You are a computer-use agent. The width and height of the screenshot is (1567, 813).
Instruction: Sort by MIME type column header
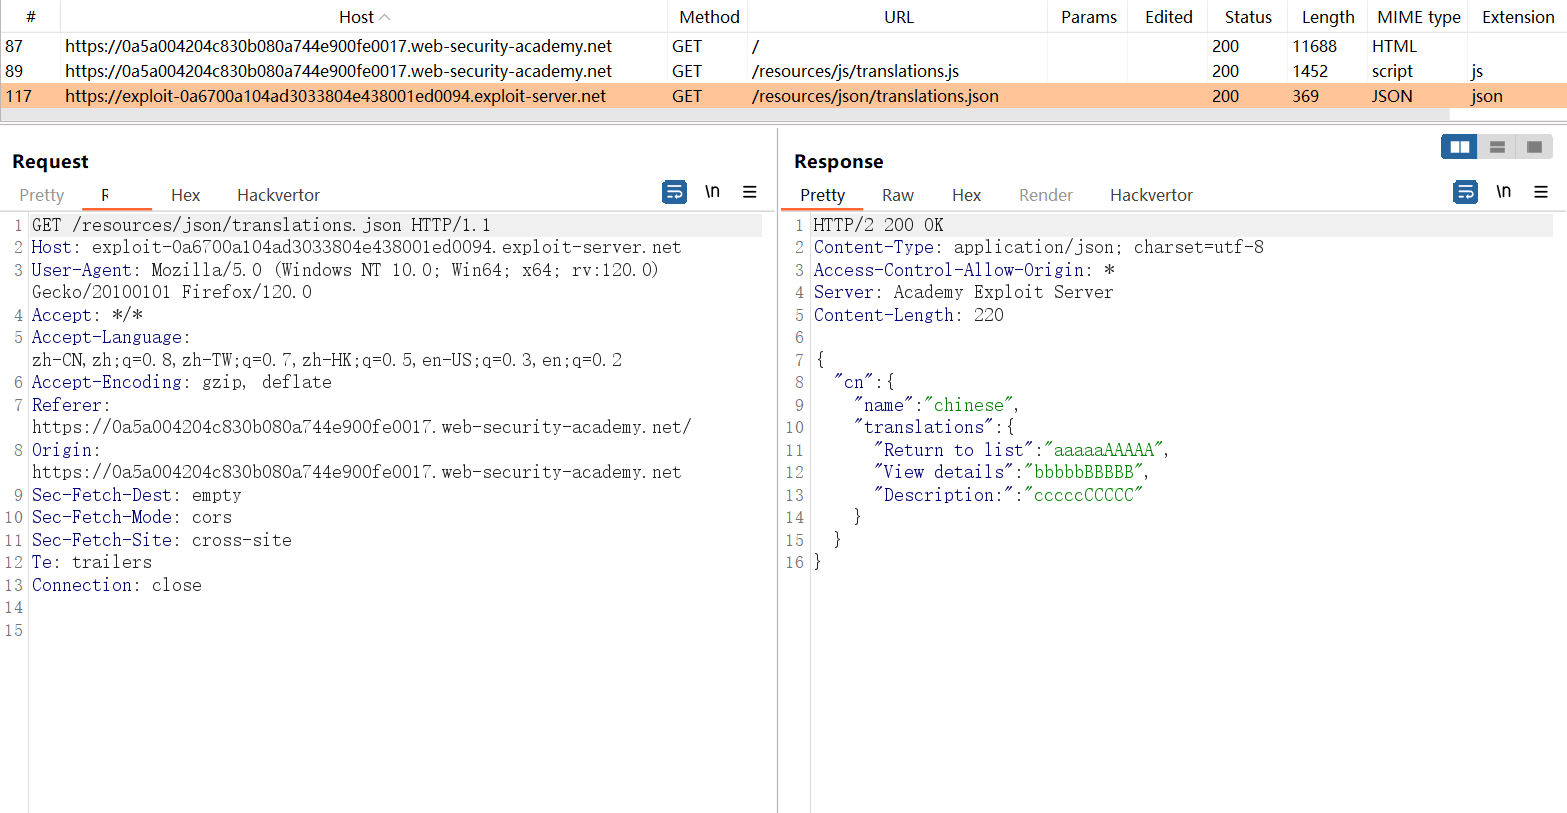click(x=1418, y=17)
